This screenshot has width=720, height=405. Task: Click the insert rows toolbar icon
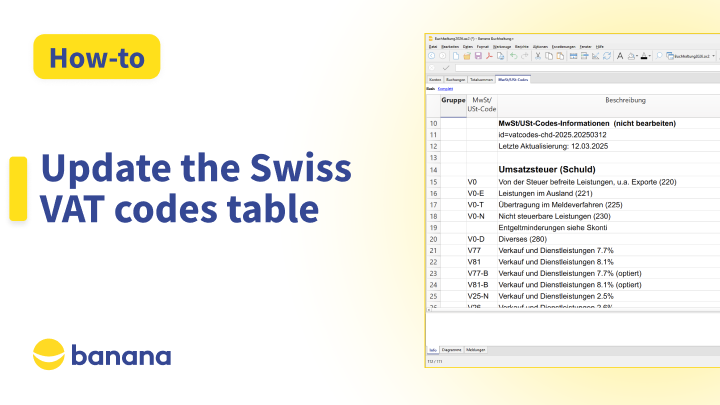tap(574, 56)
